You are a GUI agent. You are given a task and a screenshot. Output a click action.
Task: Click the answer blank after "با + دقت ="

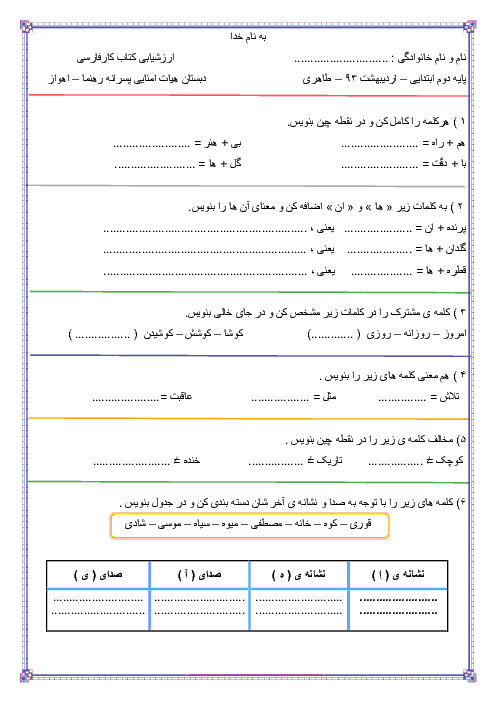click(x=380, y=167)
